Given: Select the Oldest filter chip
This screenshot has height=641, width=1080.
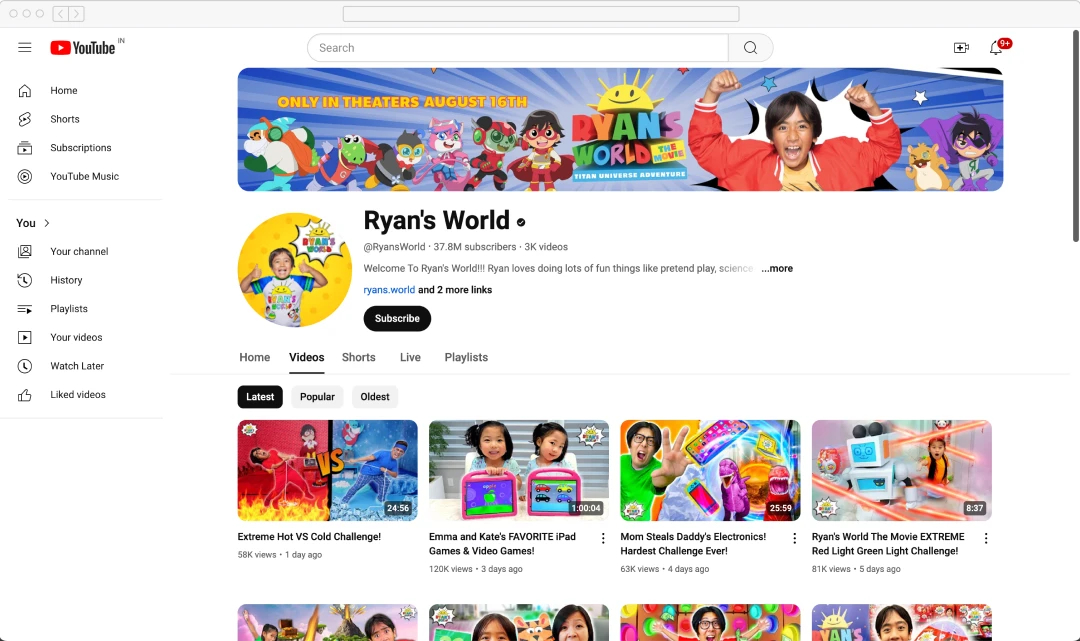Looking at the screenshot, I should point(374,396).
